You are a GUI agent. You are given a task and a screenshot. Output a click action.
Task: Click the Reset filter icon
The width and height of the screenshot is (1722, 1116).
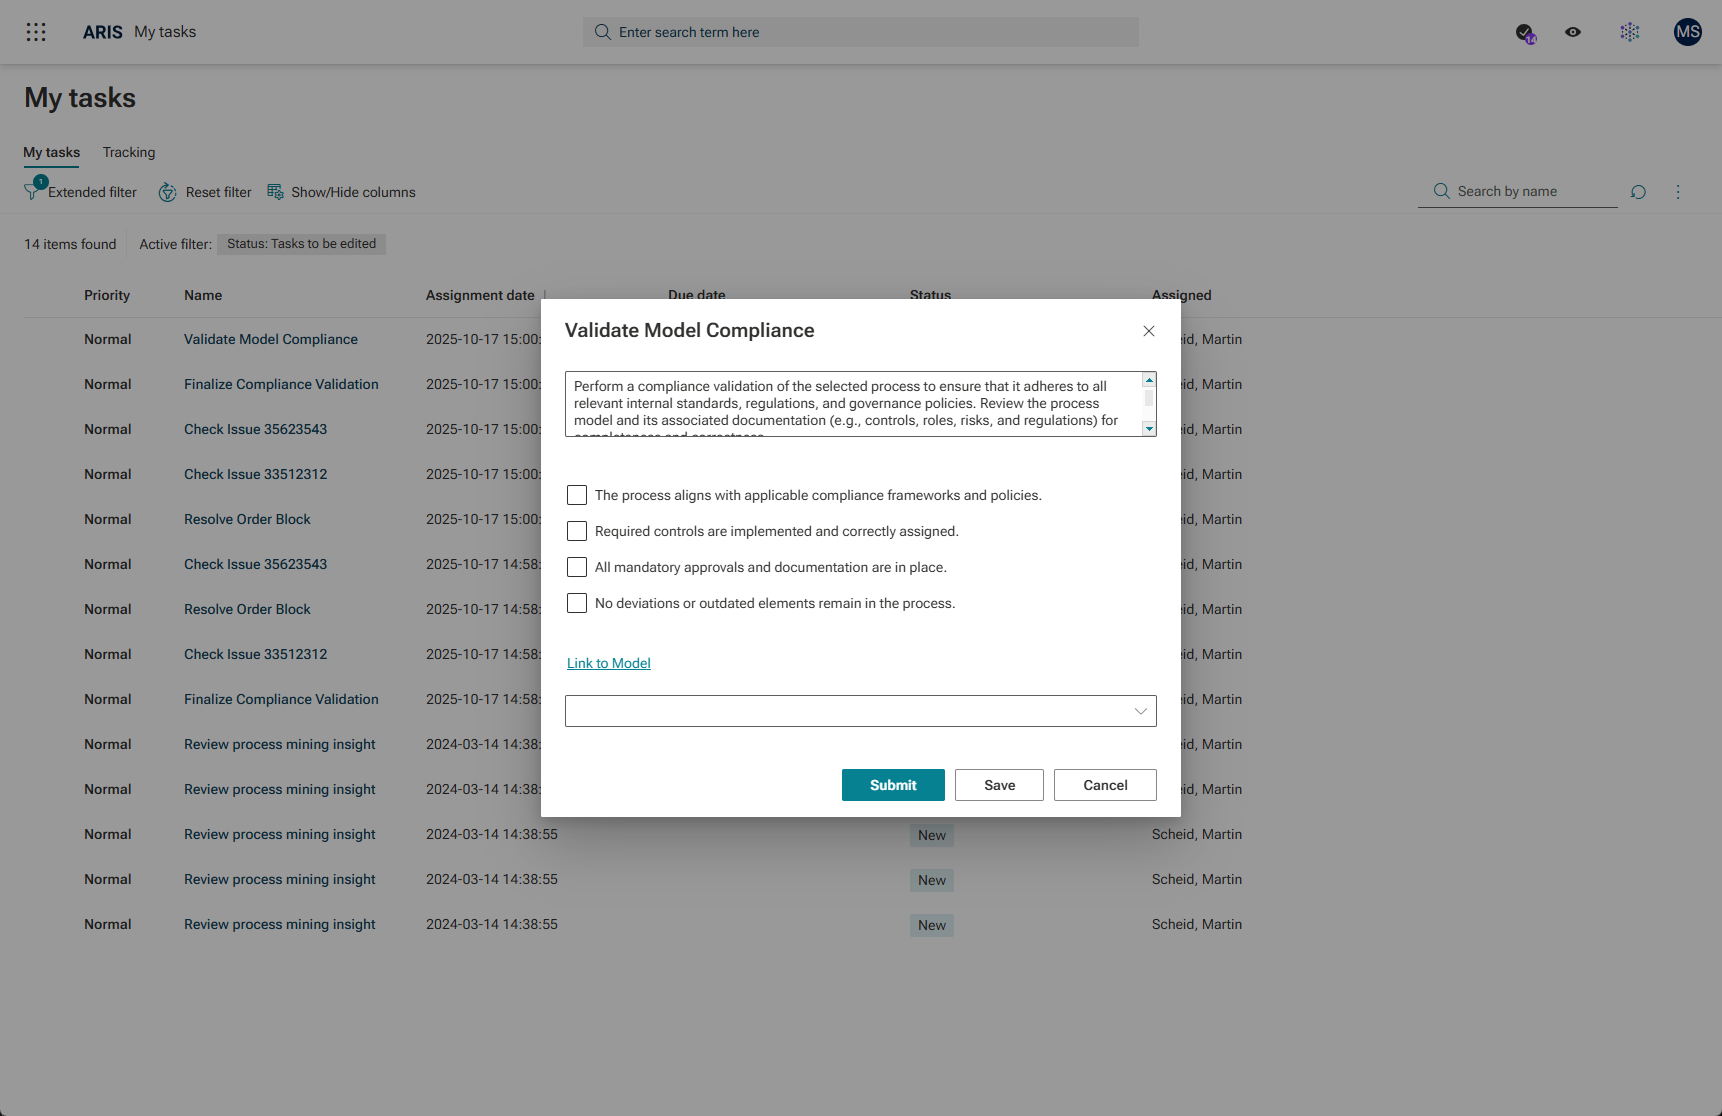(x=168, y=192)
